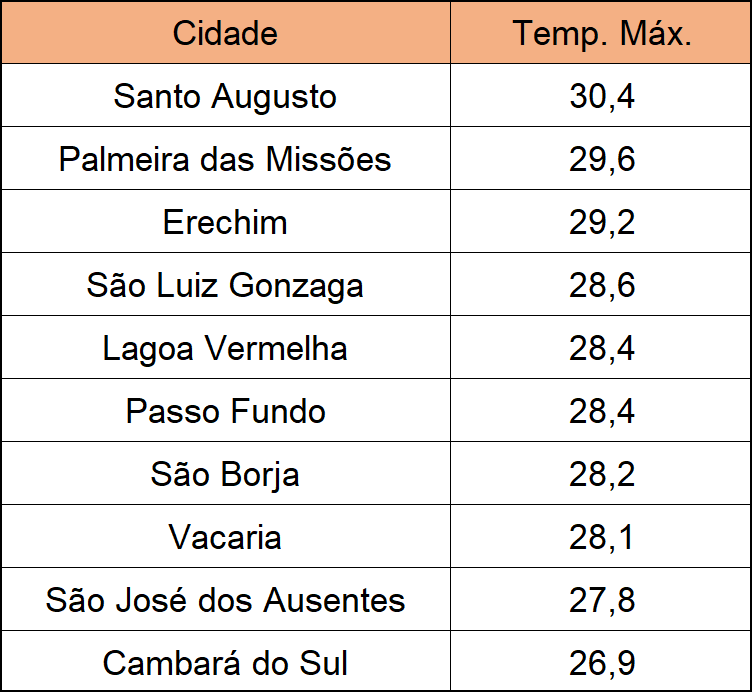
Task: Select the 30,4 temperature cell
Action: [601, 95]
